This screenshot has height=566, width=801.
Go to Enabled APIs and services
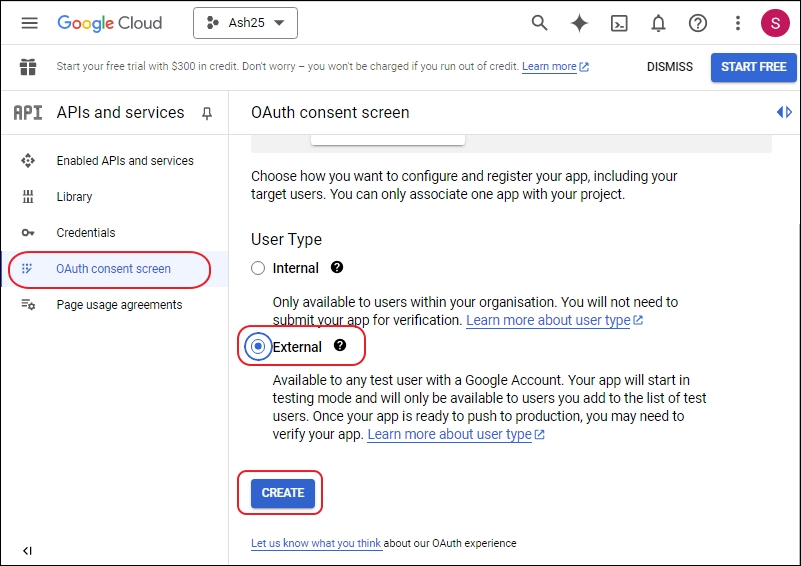pyautogui.click(x=125, y=161)
